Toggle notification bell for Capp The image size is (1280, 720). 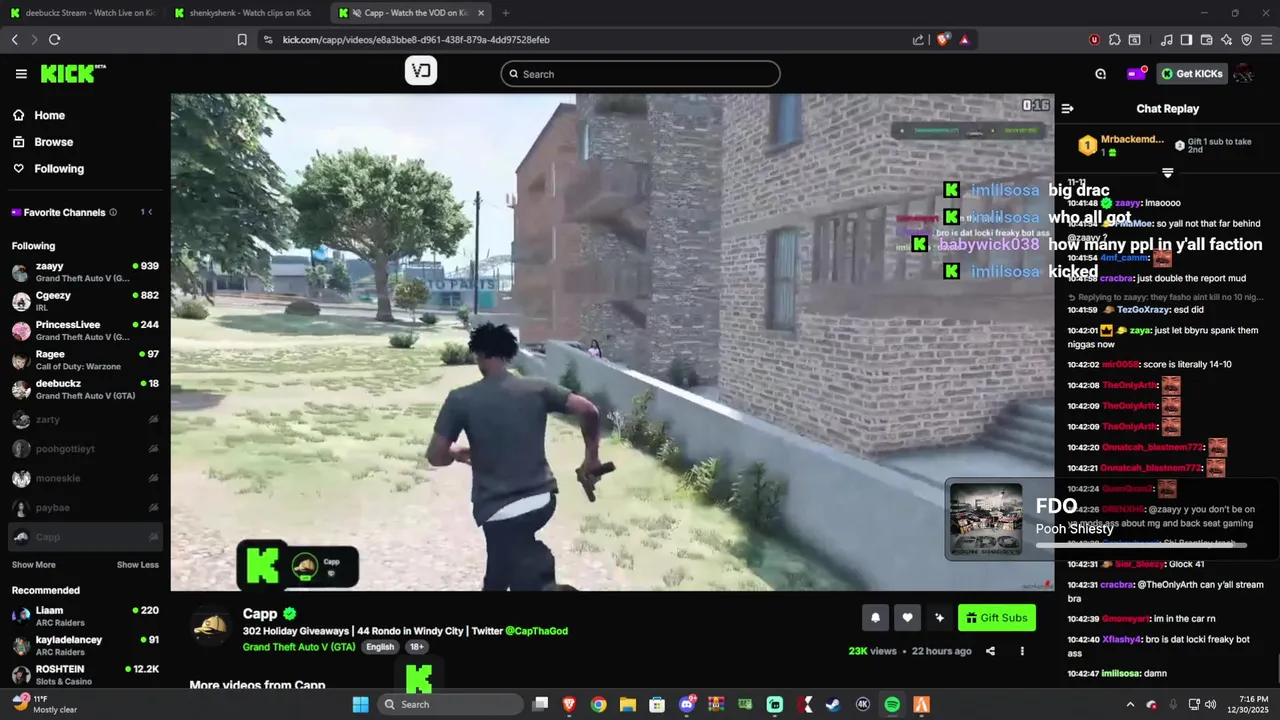pos(875,618)
